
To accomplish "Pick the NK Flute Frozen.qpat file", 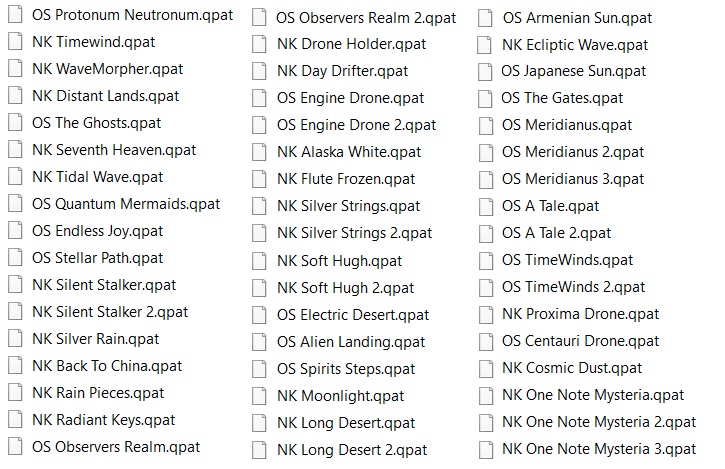I will tap(346, 179).
